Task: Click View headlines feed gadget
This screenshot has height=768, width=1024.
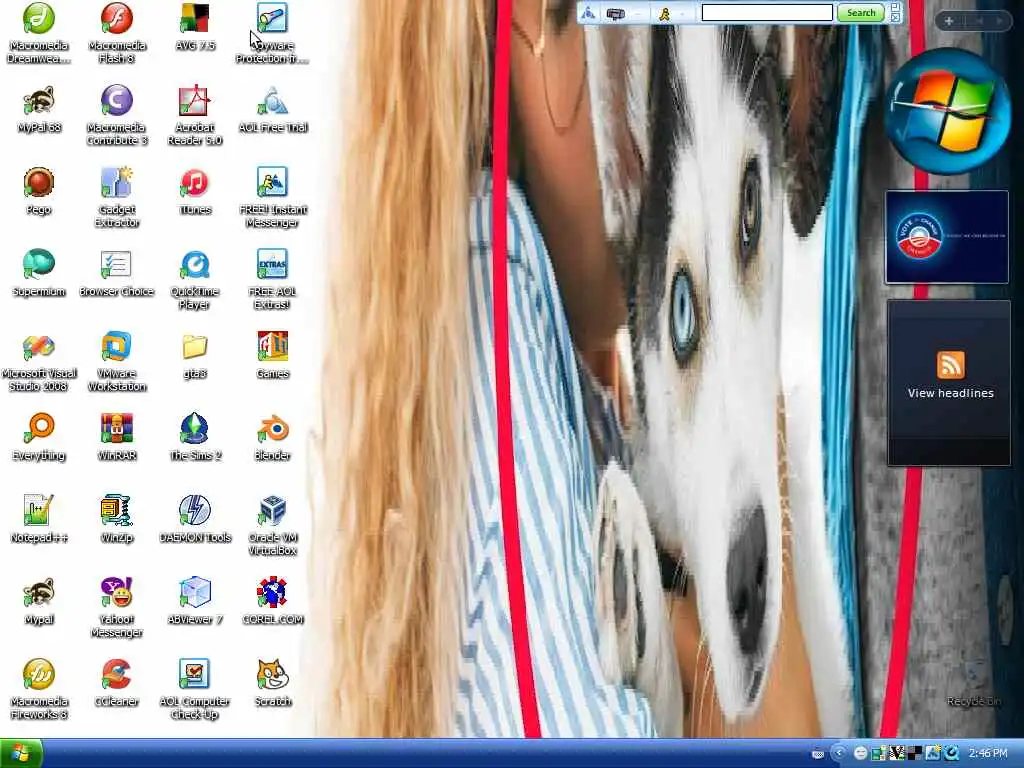Action: [950, 383]
